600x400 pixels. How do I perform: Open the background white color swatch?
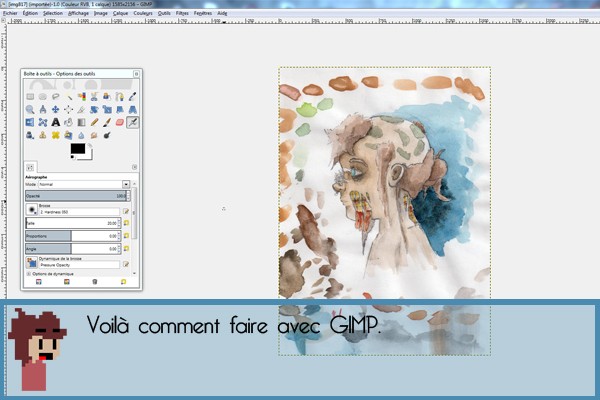point(89,155)
